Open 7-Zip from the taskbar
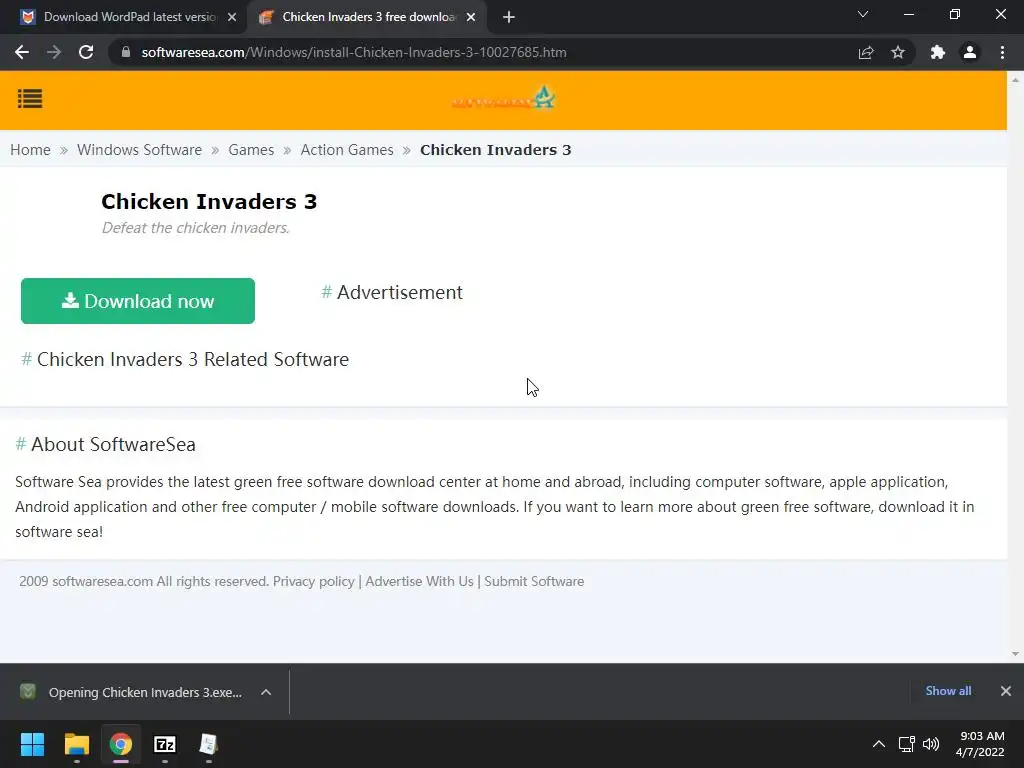The image size is (1024, 768). pyautogui.click(x=165, y=744)
